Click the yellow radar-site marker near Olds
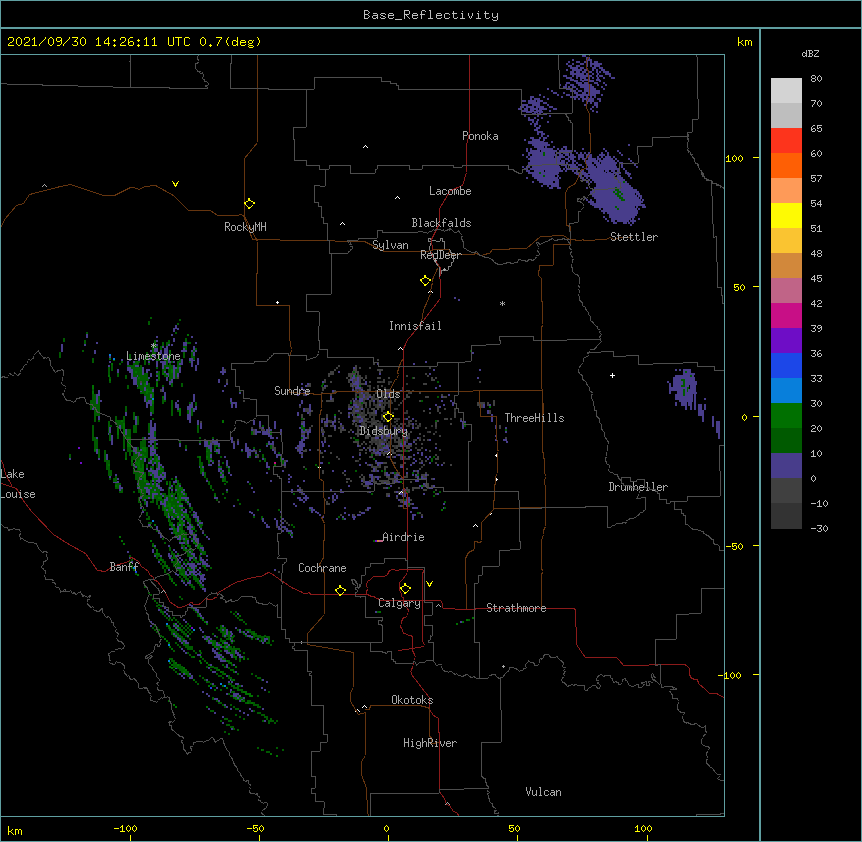This screenshot has height=842, width=862. (x=388, y=417)
